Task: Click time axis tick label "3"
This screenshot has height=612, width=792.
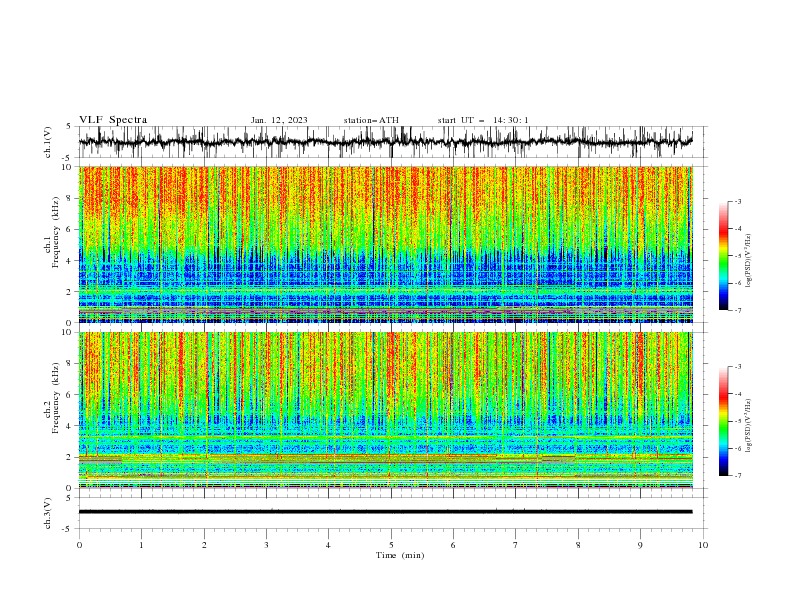Action: pyautogui.click(x=266, y=545)
